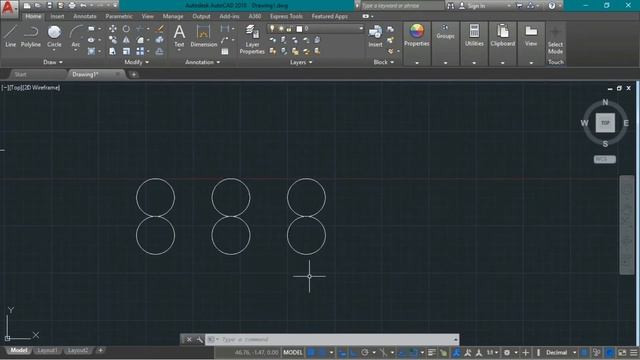Open Layer Properties manager

tap(252, 39)
